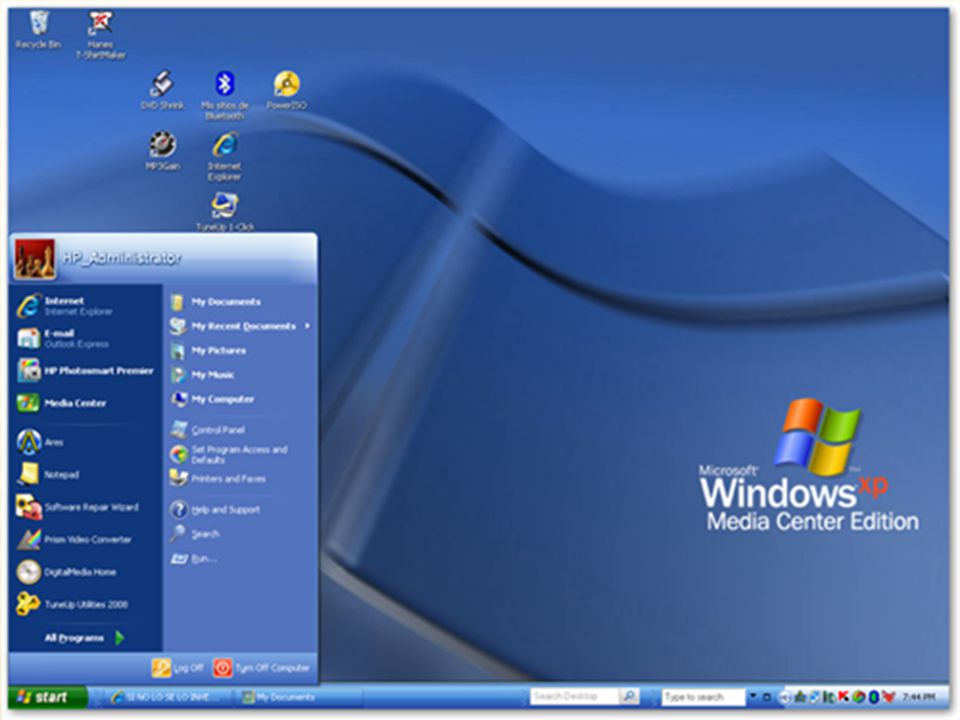Screen dimensions: 960x720
Task: Click the Log Off button
Action: coord(178,668)
